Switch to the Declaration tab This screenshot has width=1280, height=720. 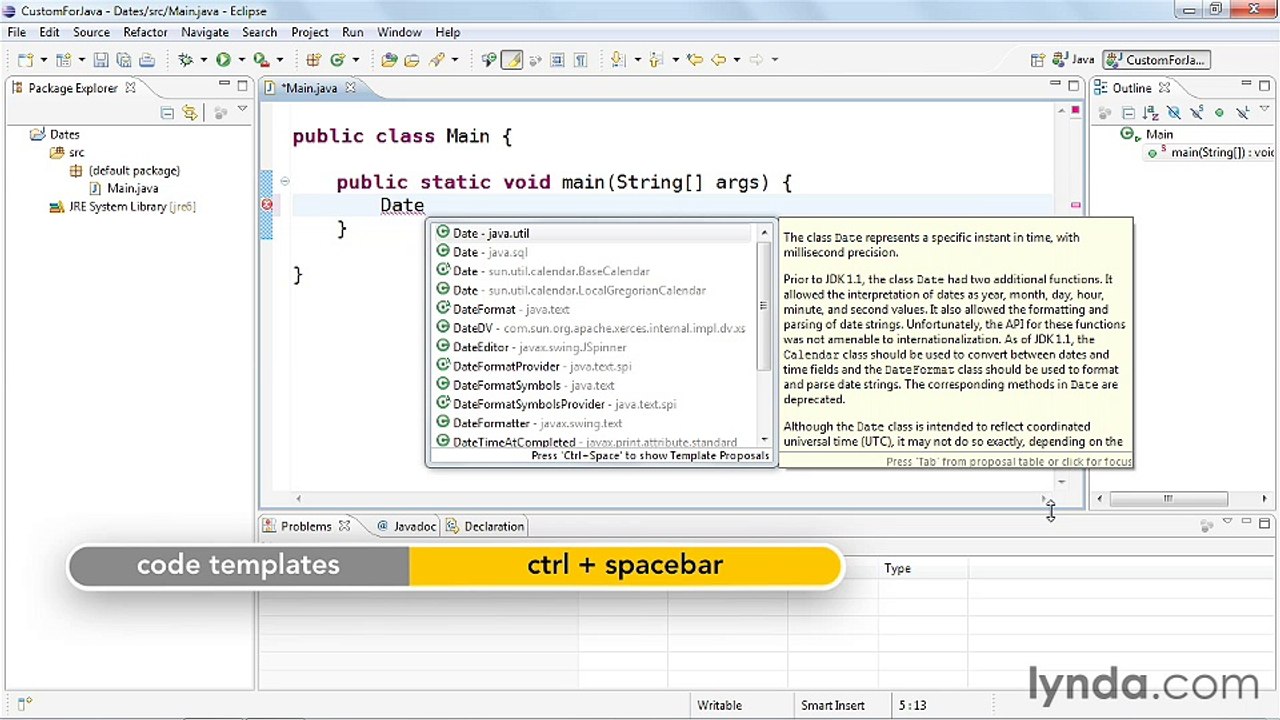coord(485,526)
